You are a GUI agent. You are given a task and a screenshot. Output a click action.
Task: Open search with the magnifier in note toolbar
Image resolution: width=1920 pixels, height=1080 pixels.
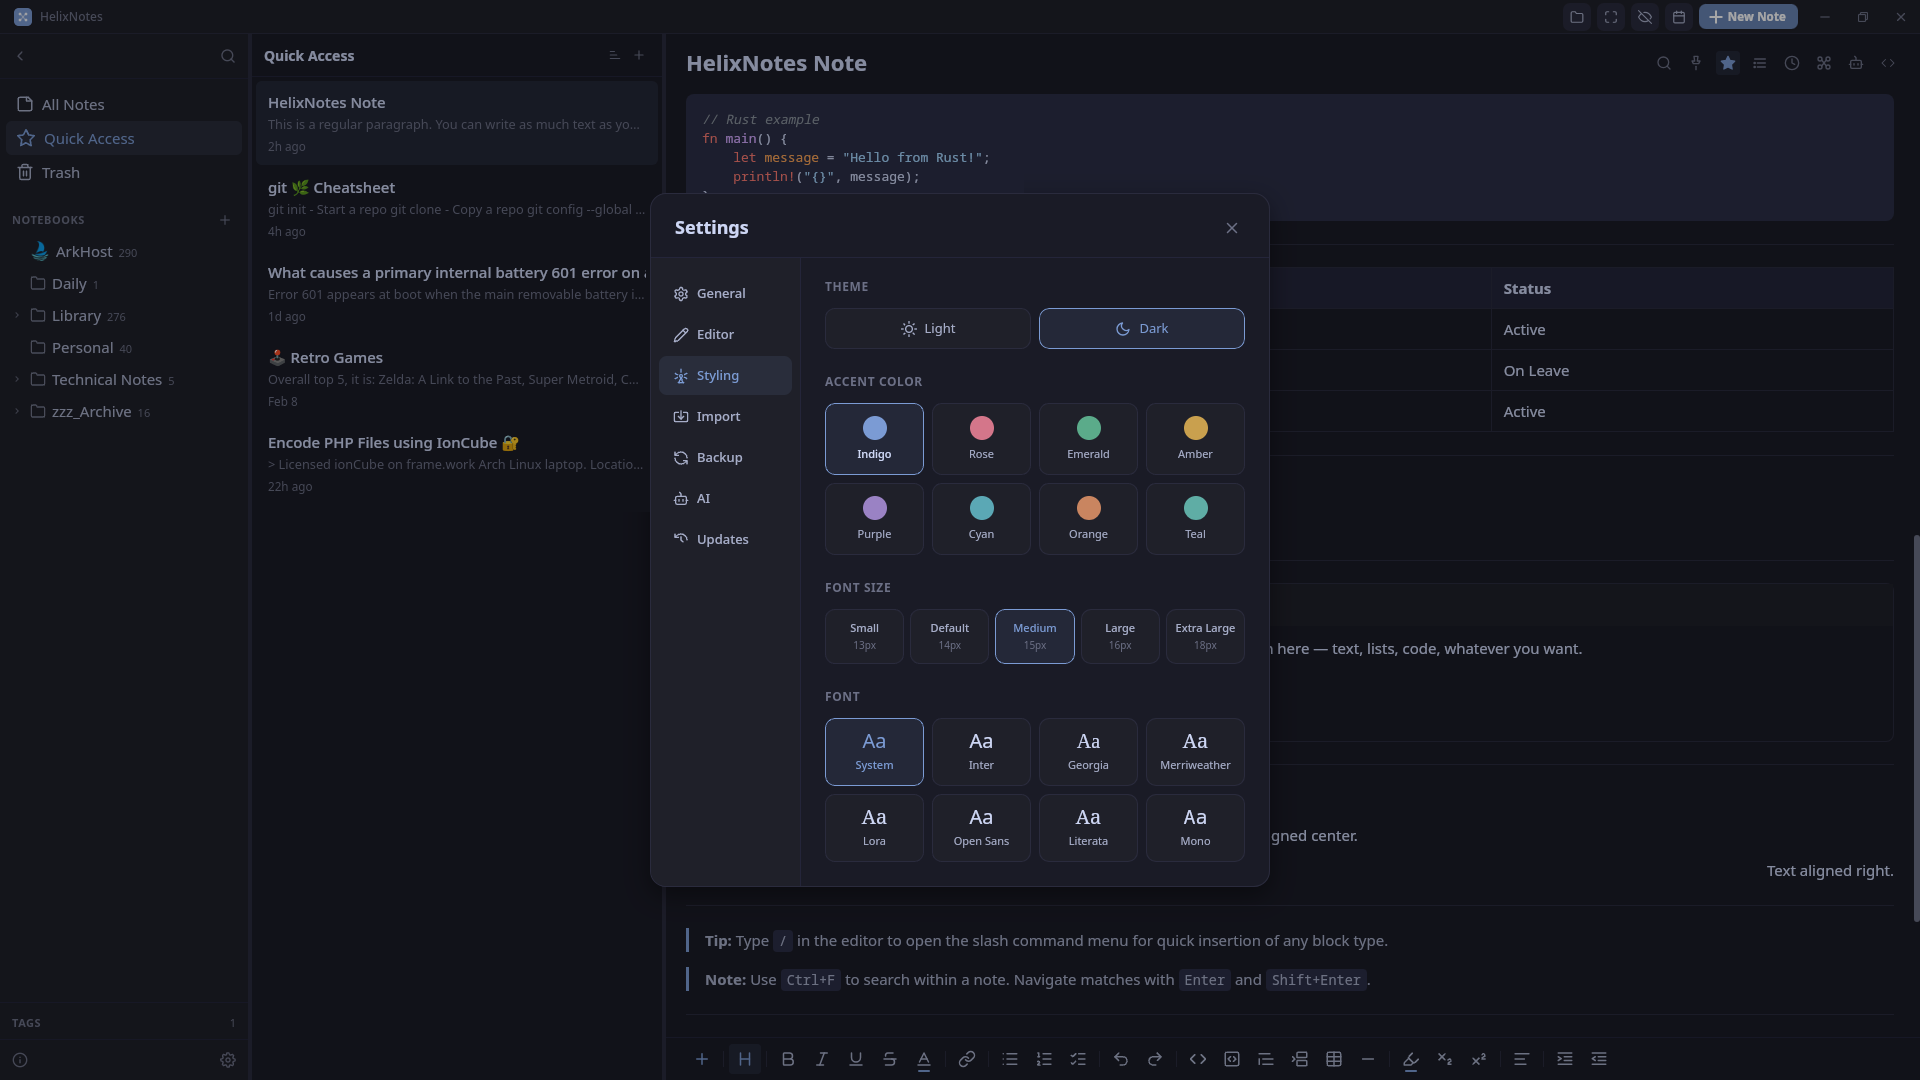click(x=1663, y=62)
